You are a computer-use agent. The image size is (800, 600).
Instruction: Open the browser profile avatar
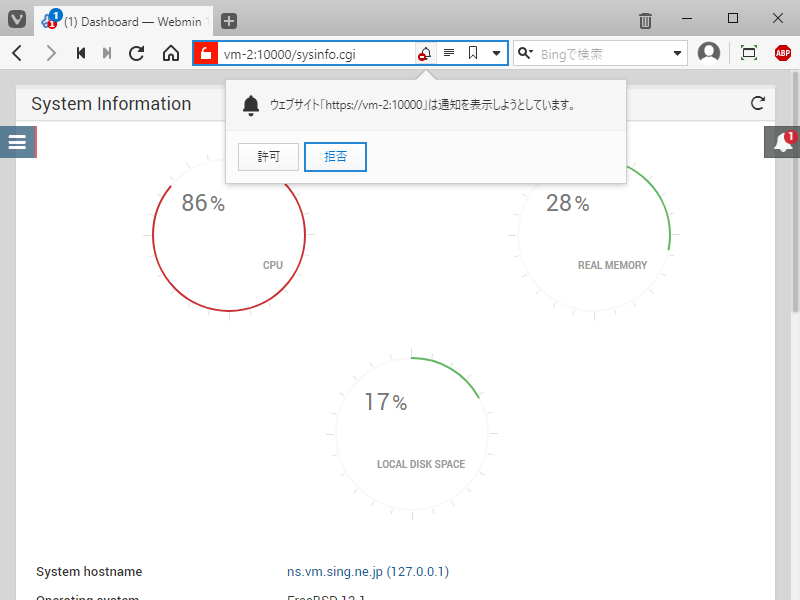coord(709,53)
